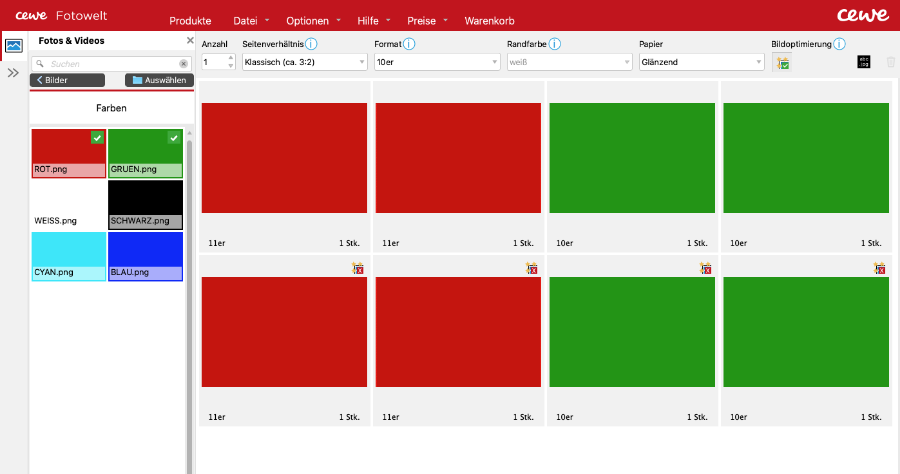Click the trash delete icon
This screenshot has height=474, width=900.
(891, 62)
